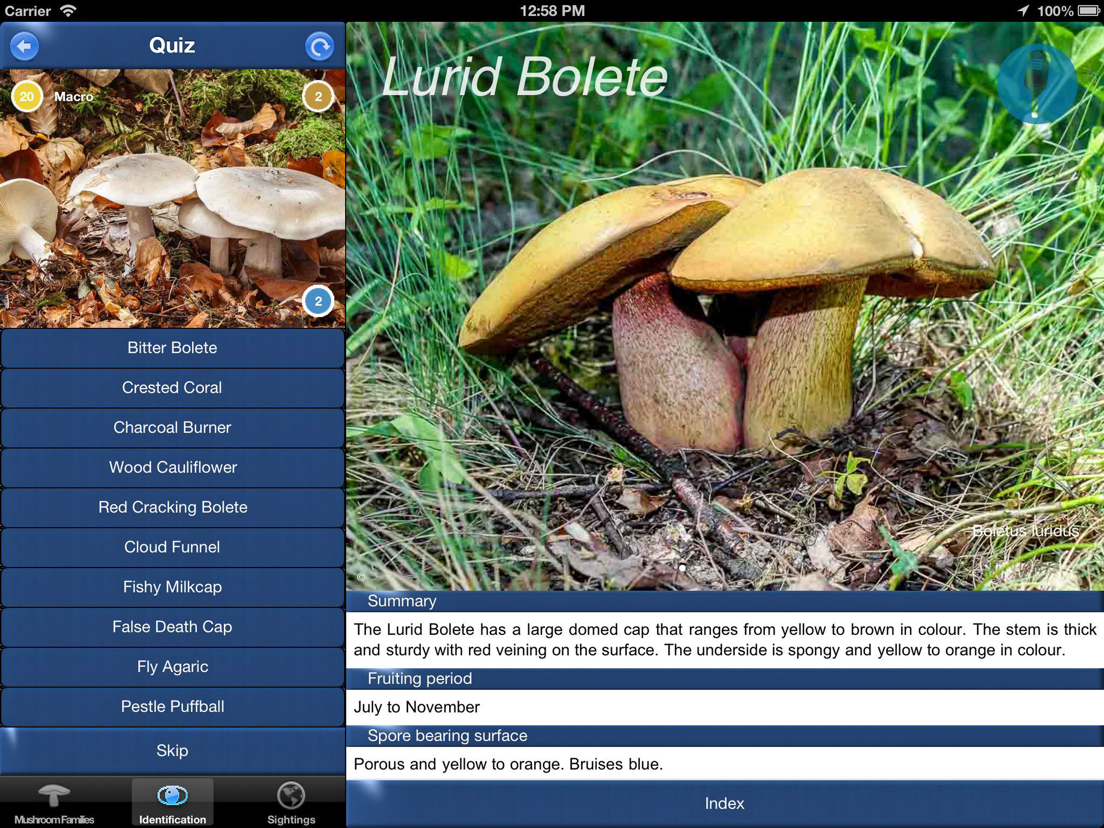Select Cloud Funnel as the answer
Screen dimensions: 1104x828
172,547
